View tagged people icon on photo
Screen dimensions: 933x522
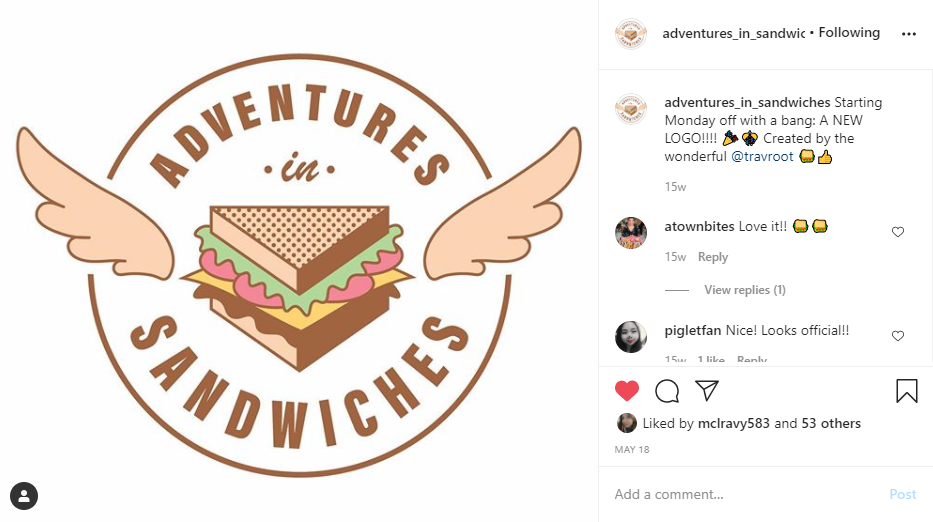pos(24,496)
